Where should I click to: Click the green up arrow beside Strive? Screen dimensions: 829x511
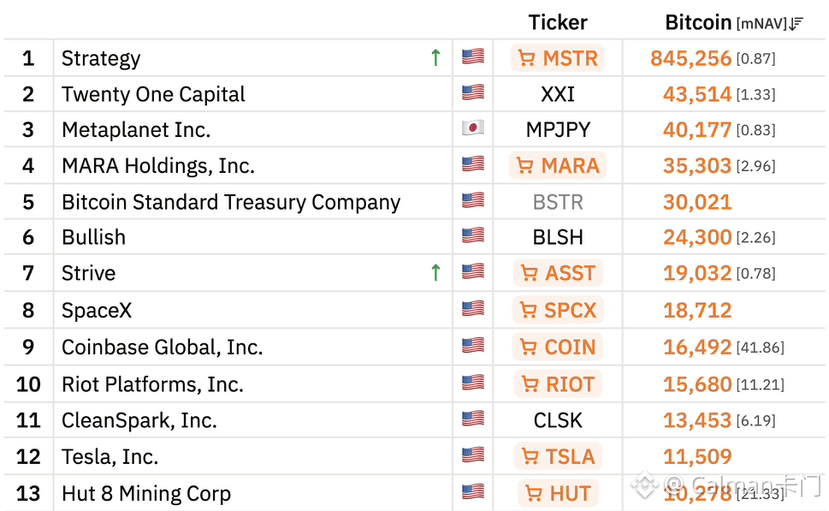click(436, 273)
